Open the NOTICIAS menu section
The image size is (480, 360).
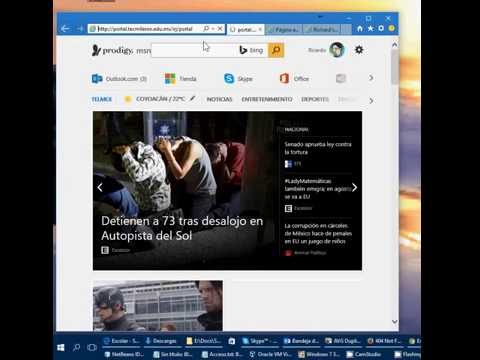tap(219, 99)
